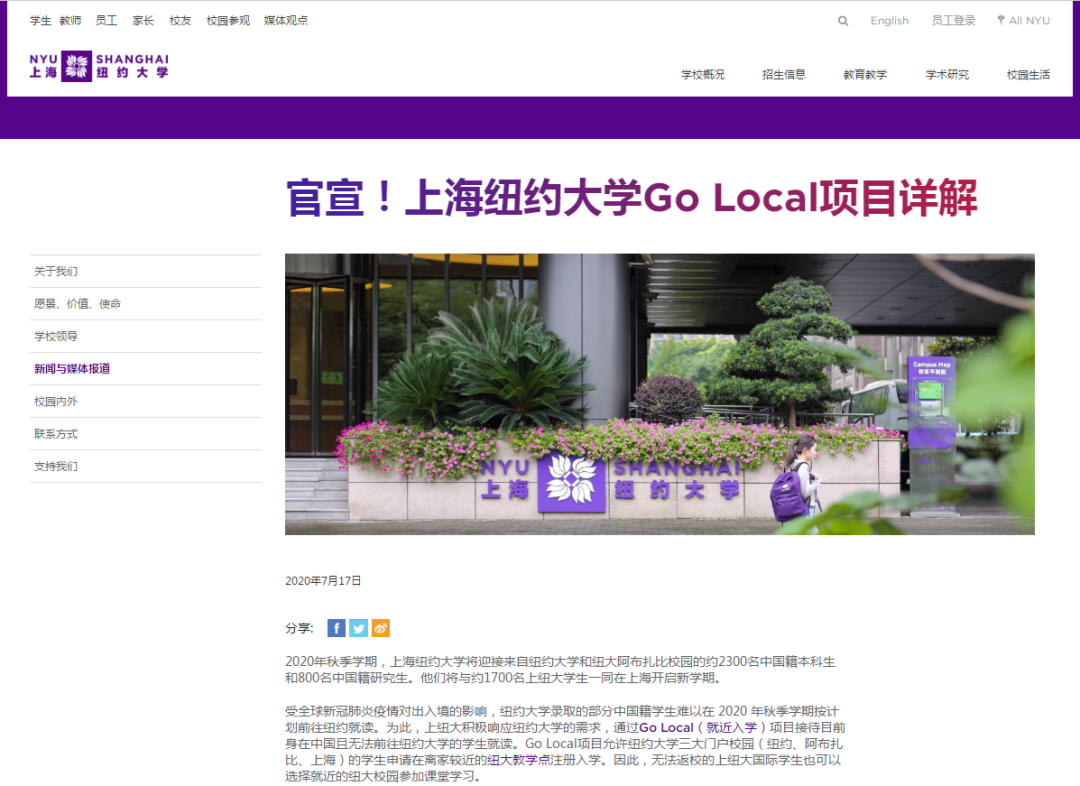The width and height of the screenshot is (1080, 786).
Task: Open the 纽大教学点 hyperlink in article
Action: (x=518, y=760)
